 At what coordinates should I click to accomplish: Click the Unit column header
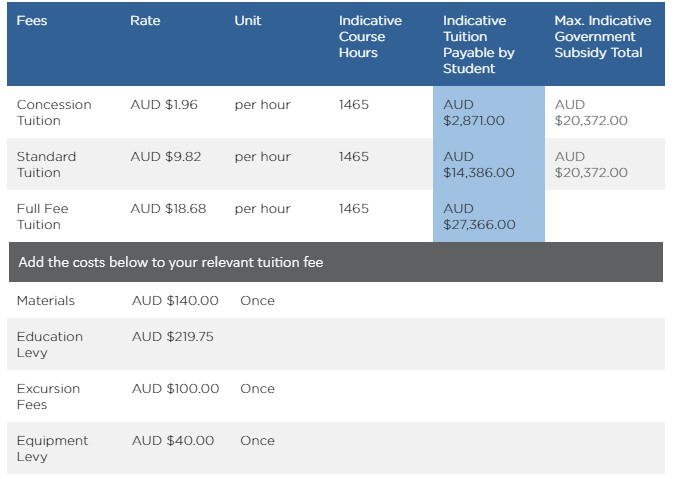(248, 21)
